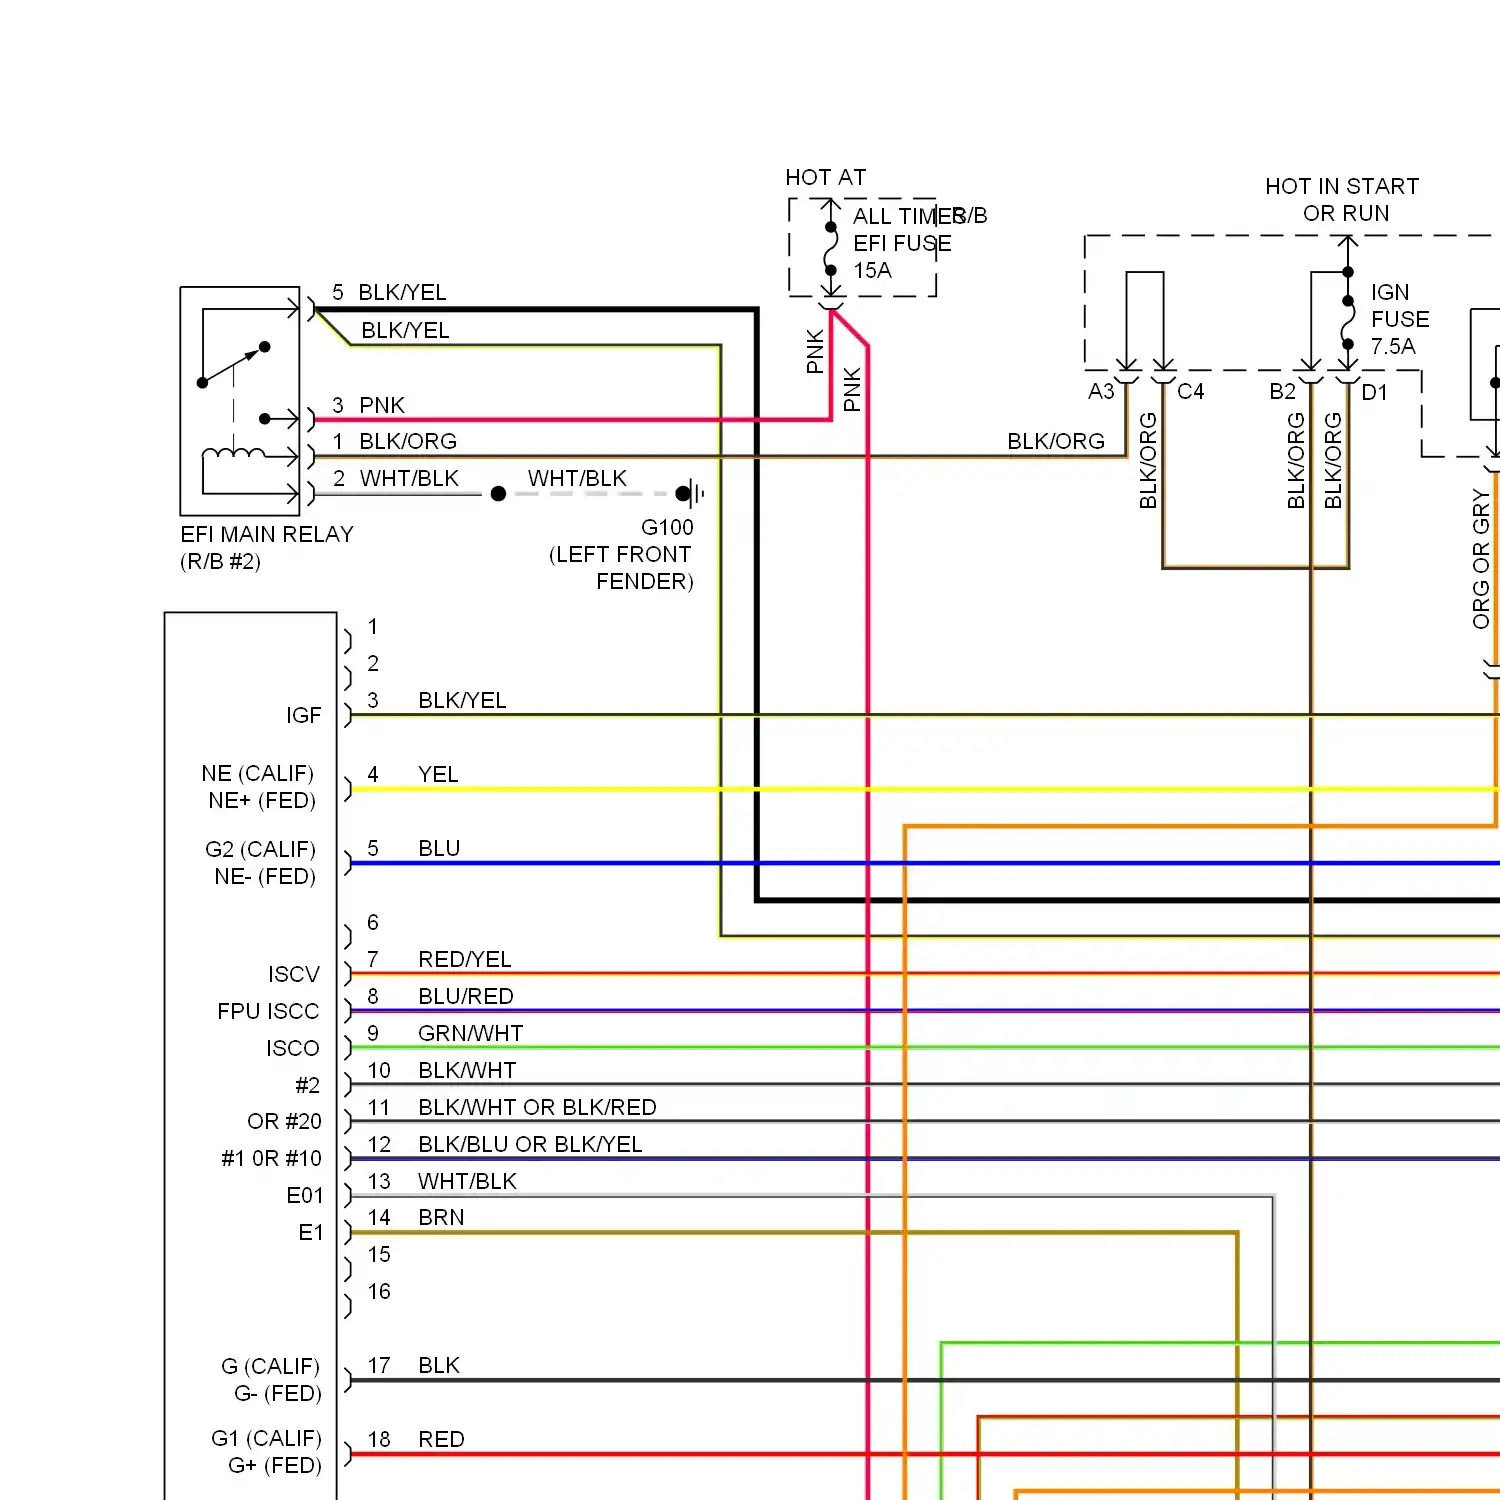Select the vertical 'ORG OR GRY' label
1500x1500 pixels.
coord(1481,559)
